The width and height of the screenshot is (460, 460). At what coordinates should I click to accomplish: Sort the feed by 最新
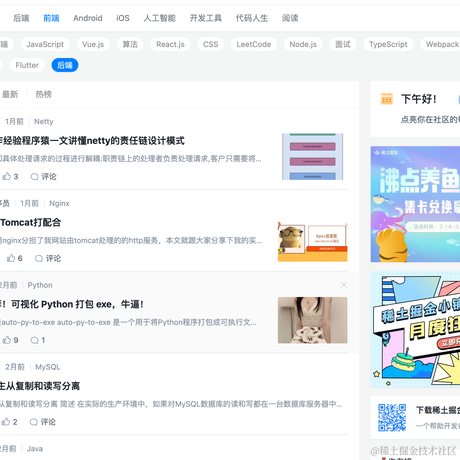click(x=10, y=94)
